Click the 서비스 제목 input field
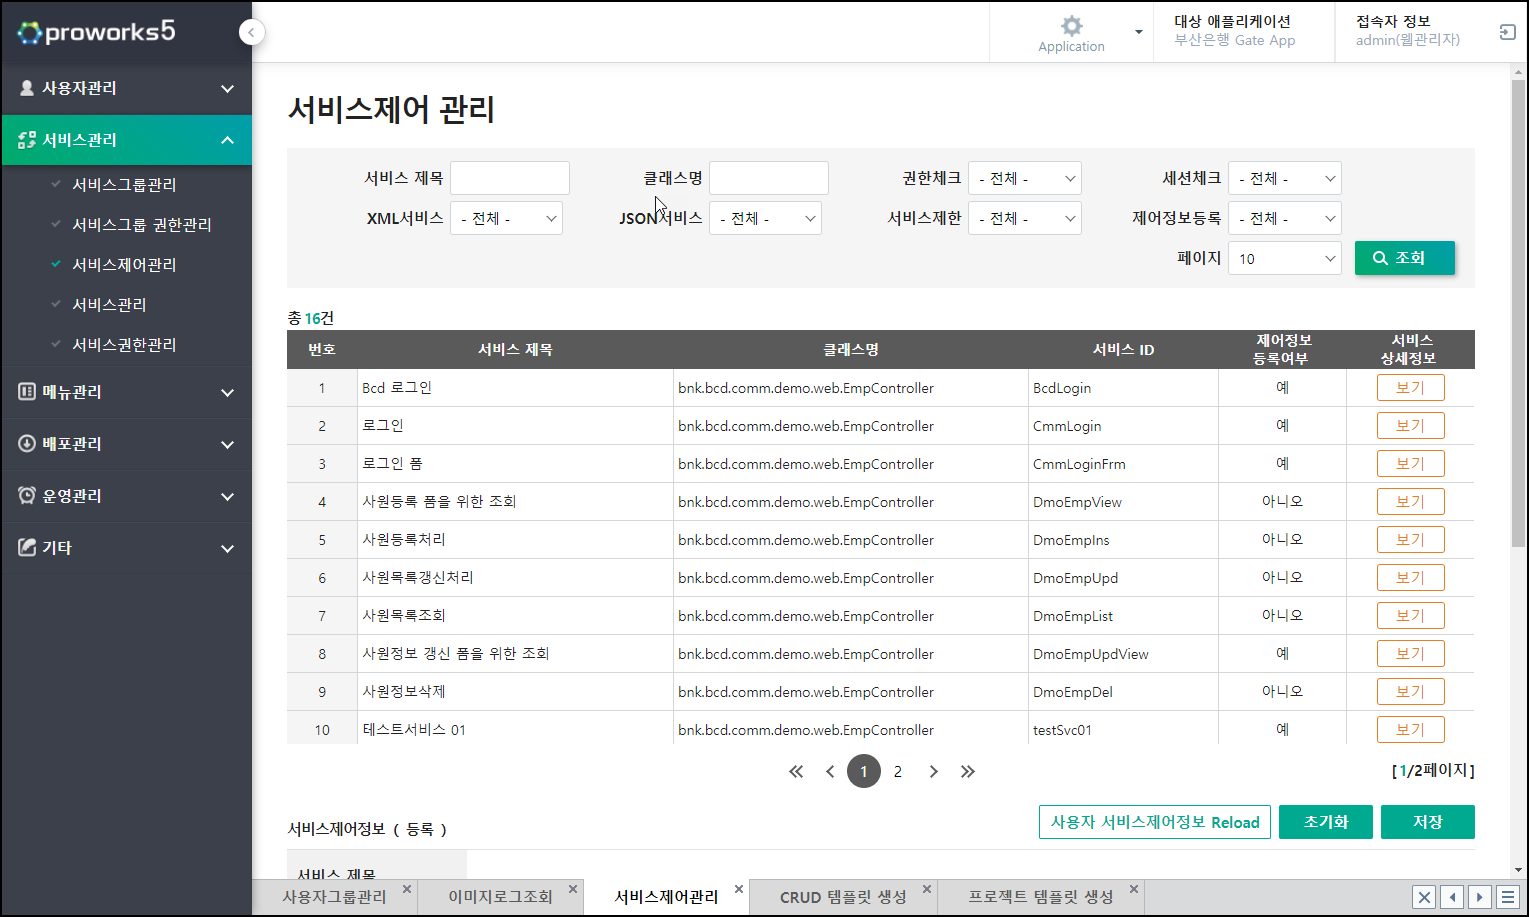Image resolution: width=1529 pixels, height=917 pixels. (x=509, y=178)
